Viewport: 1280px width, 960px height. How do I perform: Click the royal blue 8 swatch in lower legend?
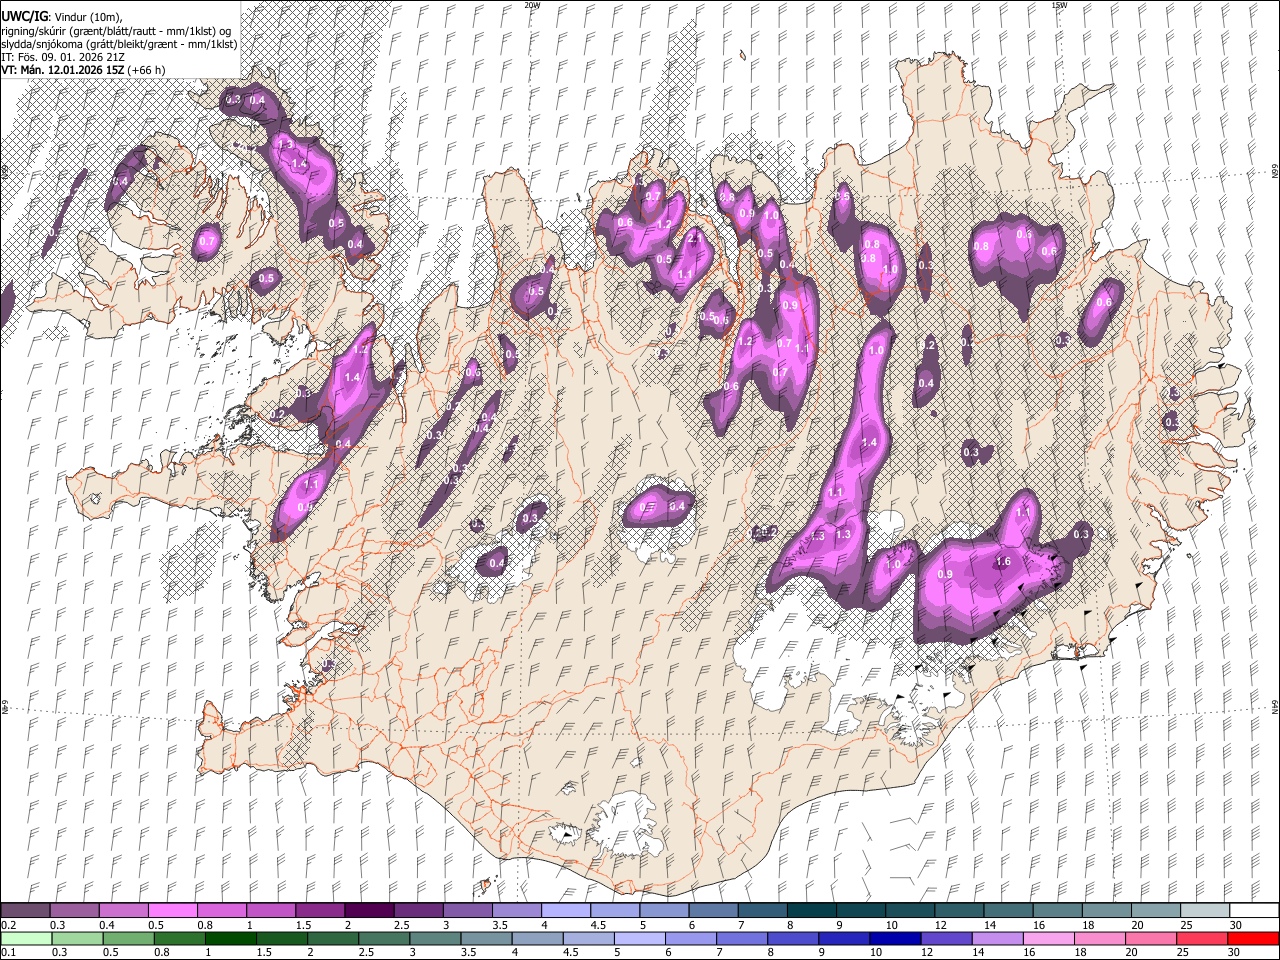point(792,938)
